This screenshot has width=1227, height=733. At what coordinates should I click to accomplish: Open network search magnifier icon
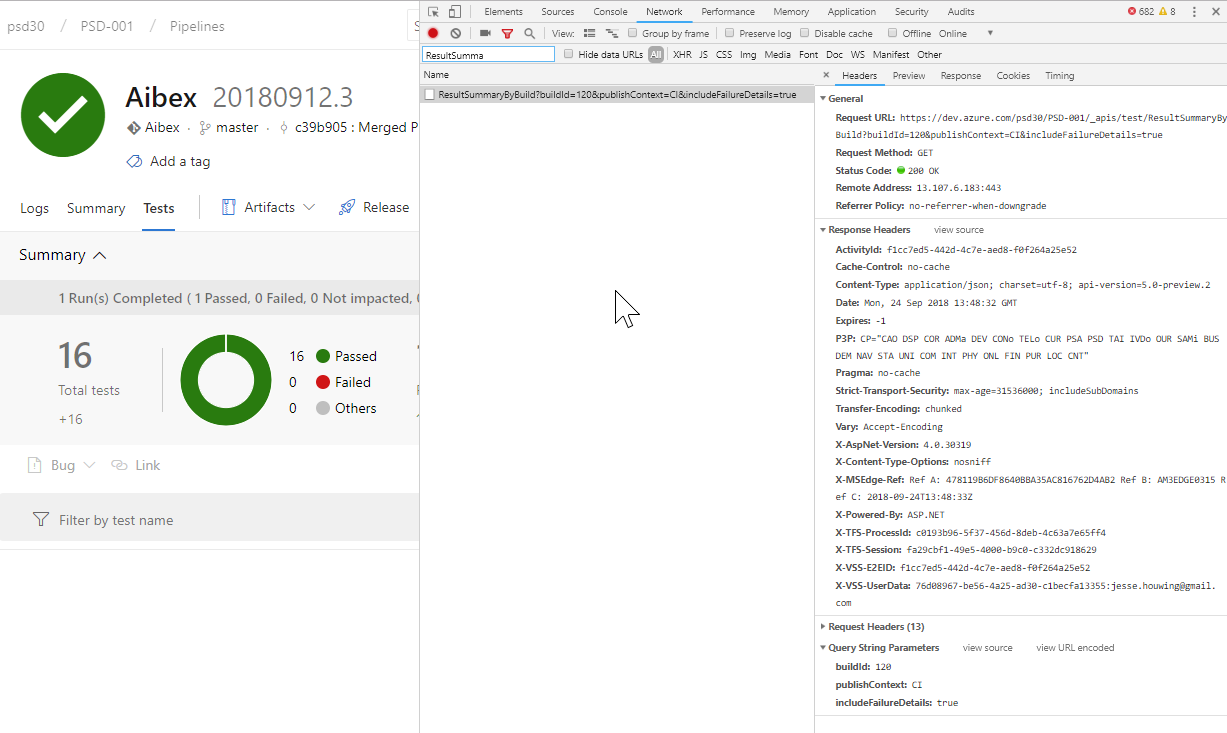pyautogui.click(x=530, y=33)
